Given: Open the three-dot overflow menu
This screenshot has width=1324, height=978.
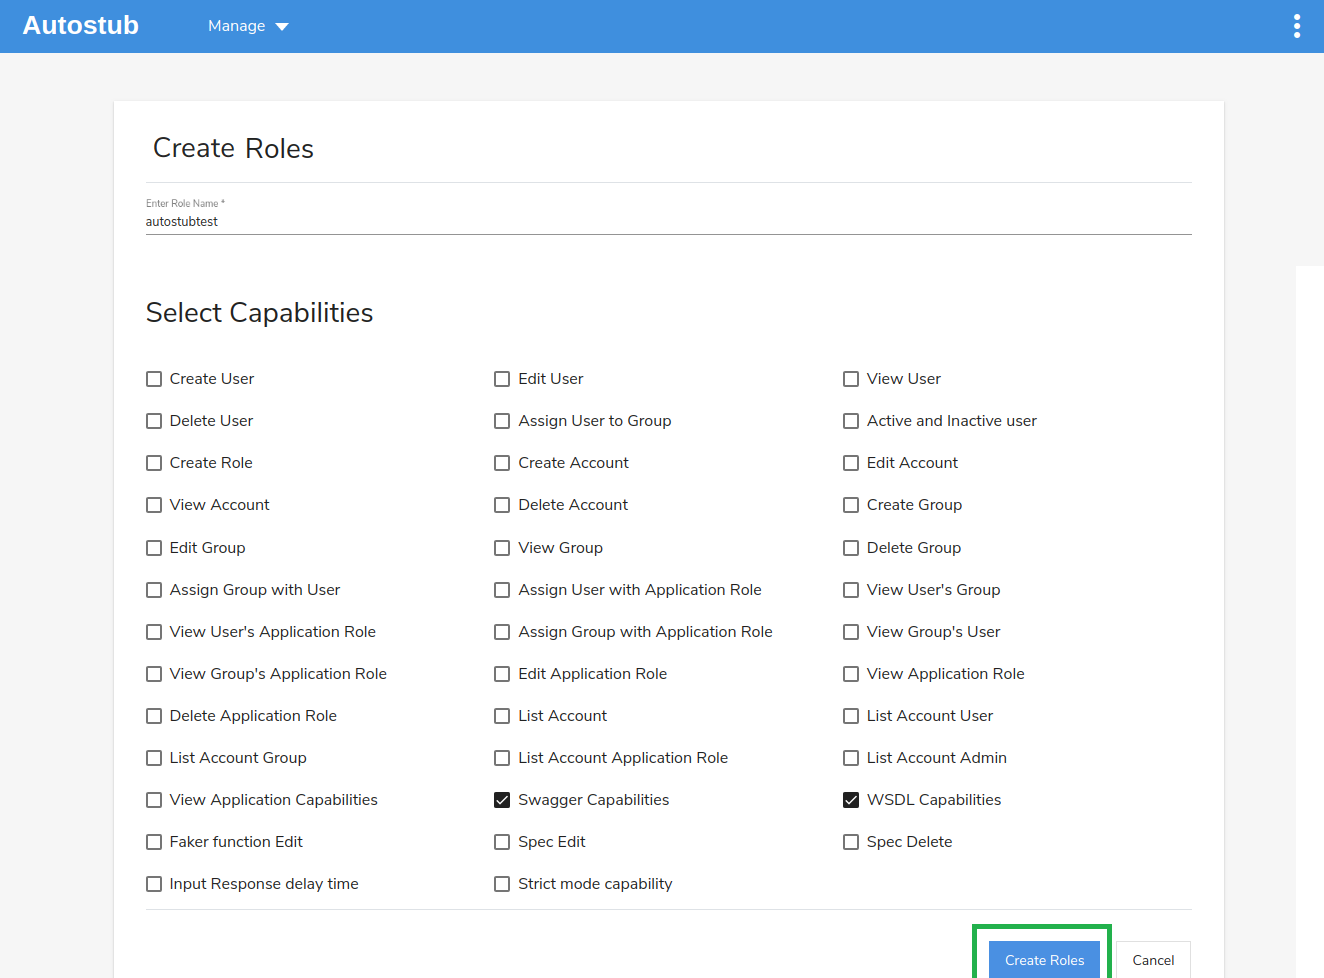Looking at the screenshot, I should 1296,26.
